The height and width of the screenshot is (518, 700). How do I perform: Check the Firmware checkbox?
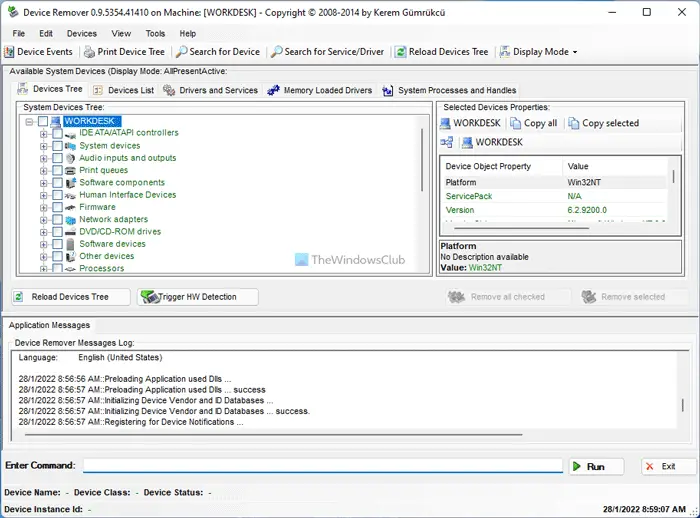pos(58,207)
